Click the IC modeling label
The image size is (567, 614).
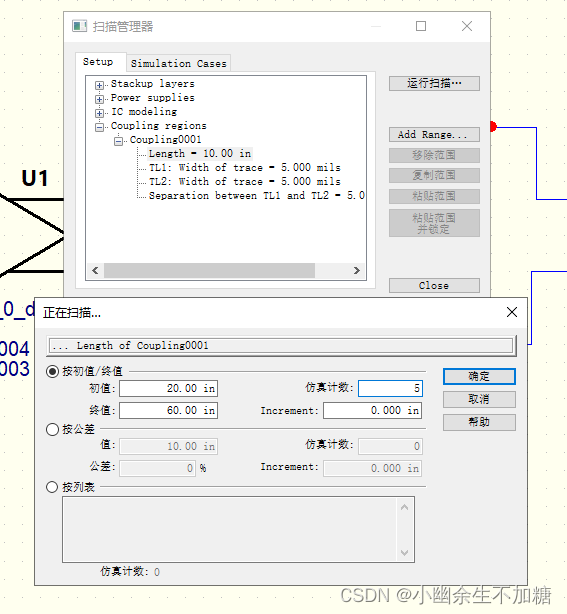point(144,112)
